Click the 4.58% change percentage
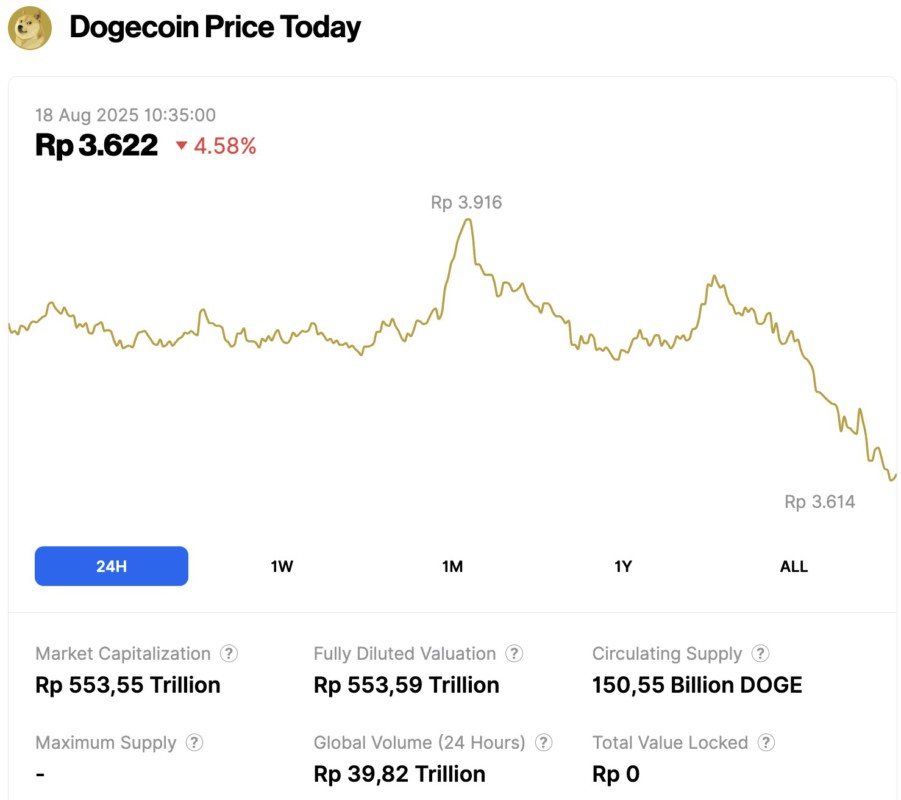 (222, 146)
